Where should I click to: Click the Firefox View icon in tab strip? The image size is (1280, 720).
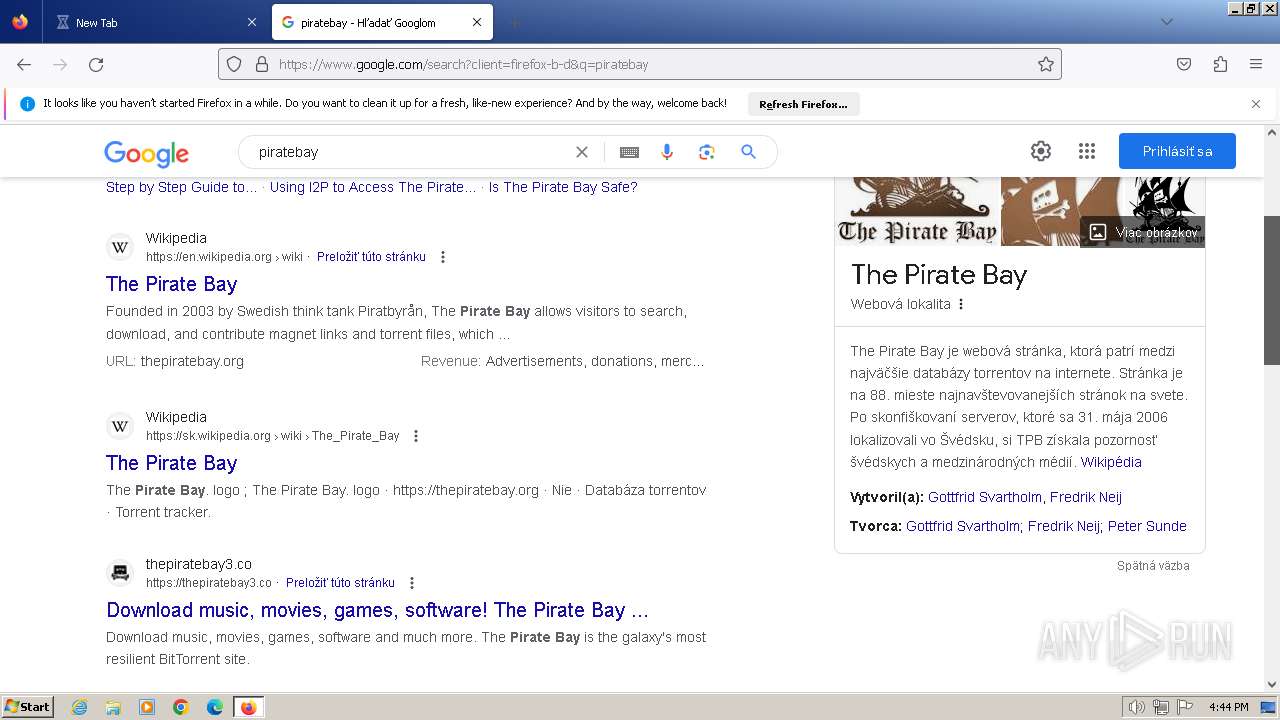point(20,22)
